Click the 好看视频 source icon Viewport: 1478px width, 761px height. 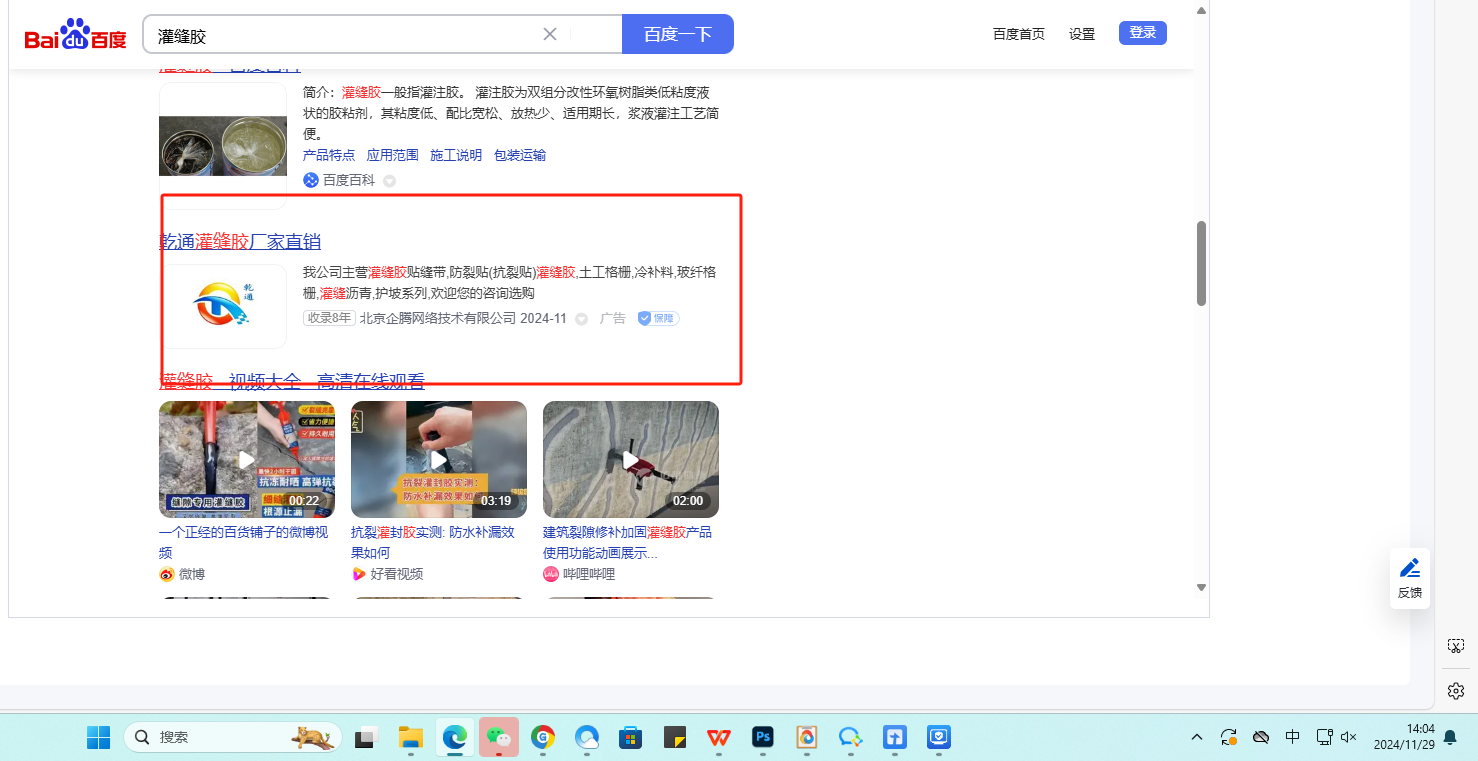(359, 574)
